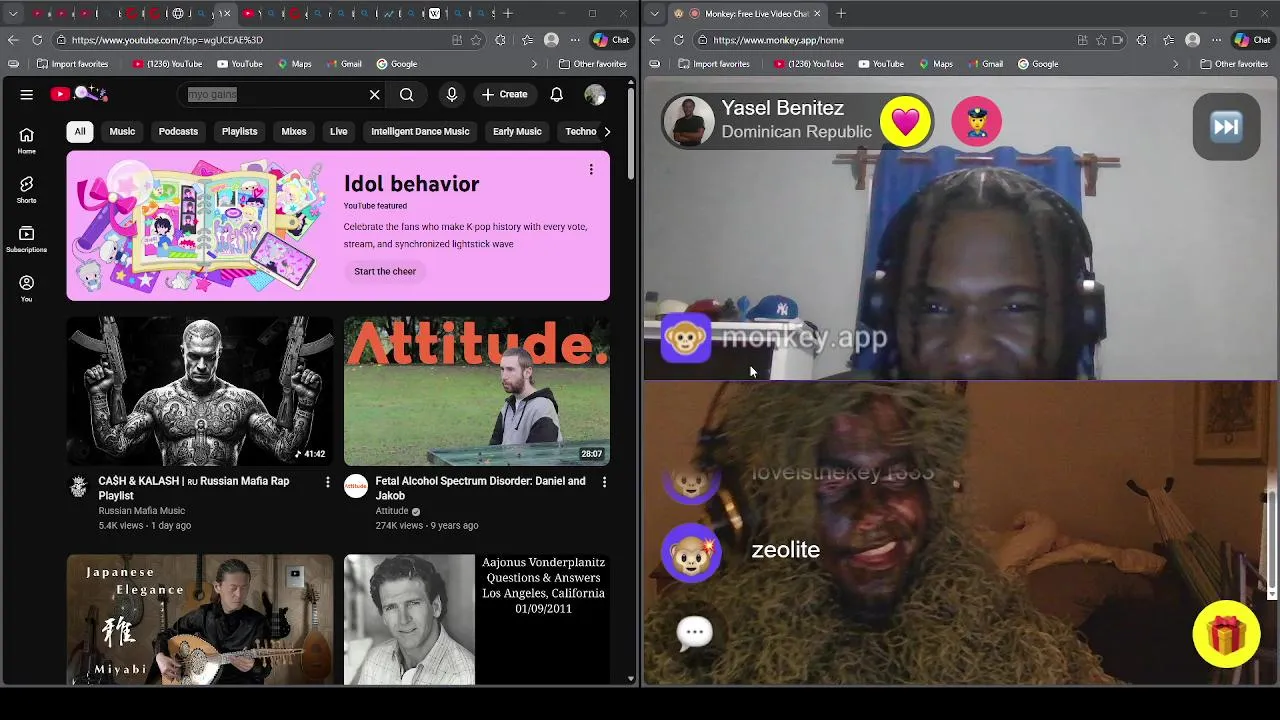Image resolution: width=1280 pixels, height=720 pixels.
Task: Skip to next person on Monkey
Action: 1226,127
